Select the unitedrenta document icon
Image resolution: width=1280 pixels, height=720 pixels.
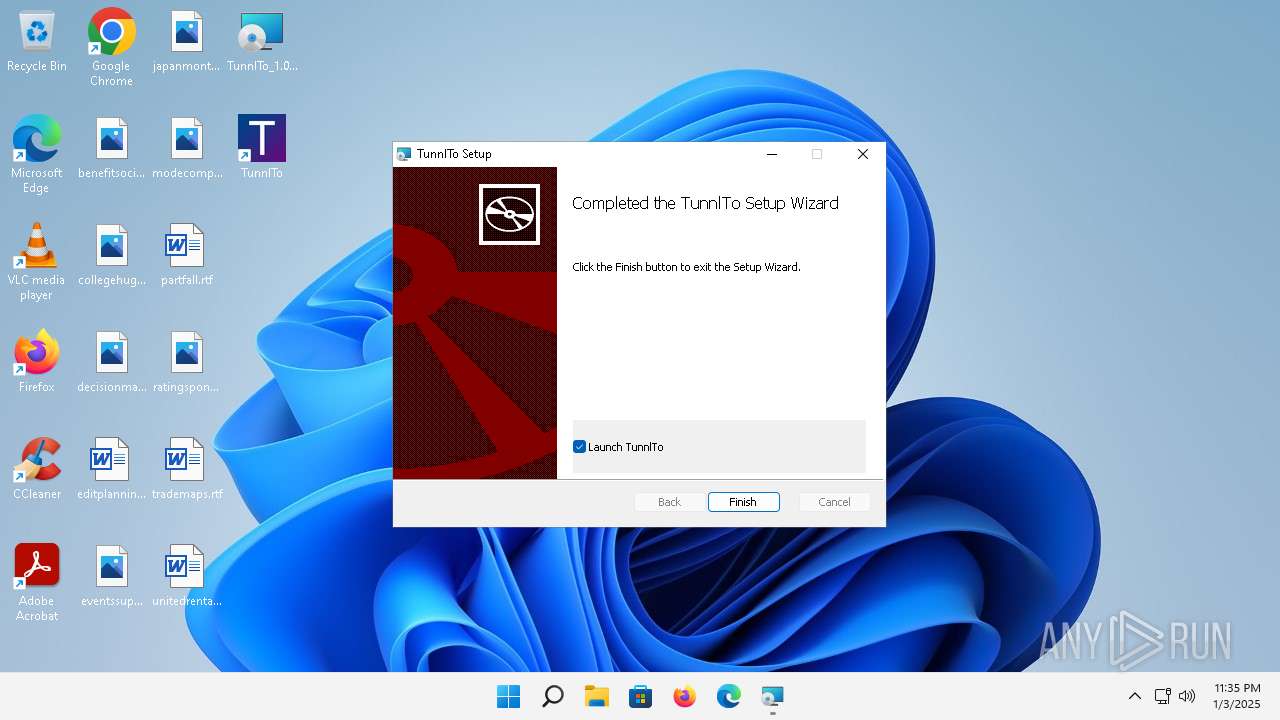tap(186, 576)
